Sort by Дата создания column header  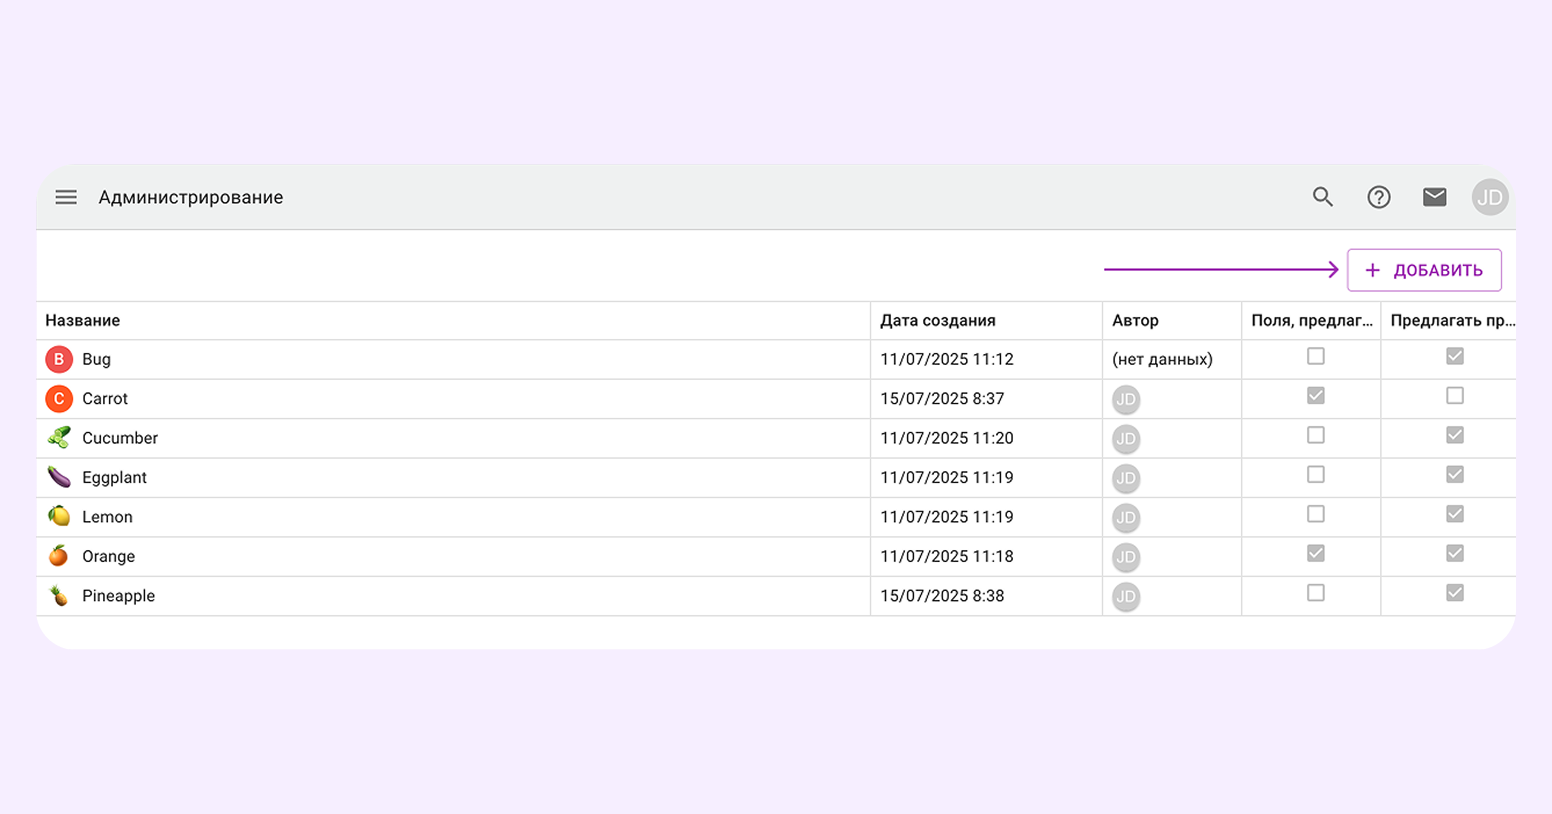point(937,321)
